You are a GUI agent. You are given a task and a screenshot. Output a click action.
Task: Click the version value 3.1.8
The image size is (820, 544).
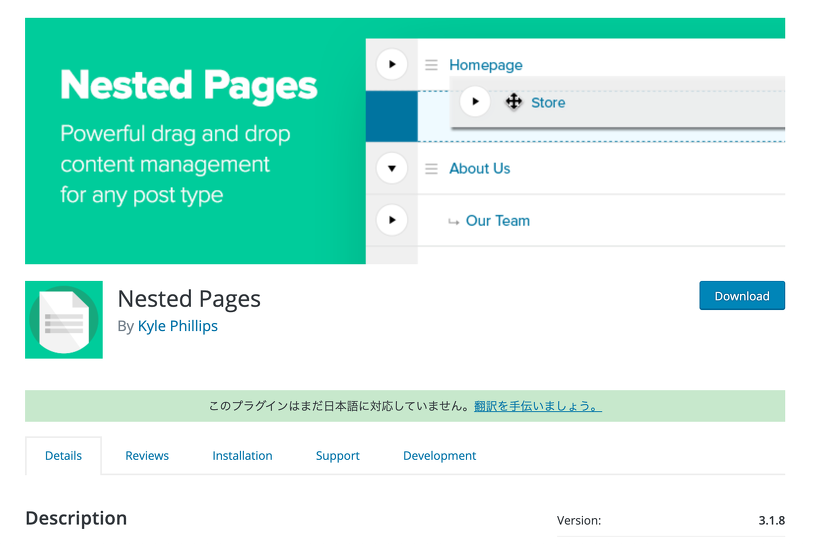(x=771, y=520)
